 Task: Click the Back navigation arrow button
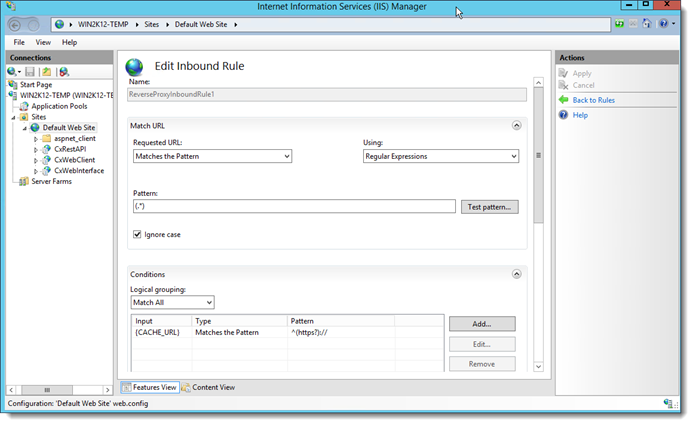tap(15, 25)
